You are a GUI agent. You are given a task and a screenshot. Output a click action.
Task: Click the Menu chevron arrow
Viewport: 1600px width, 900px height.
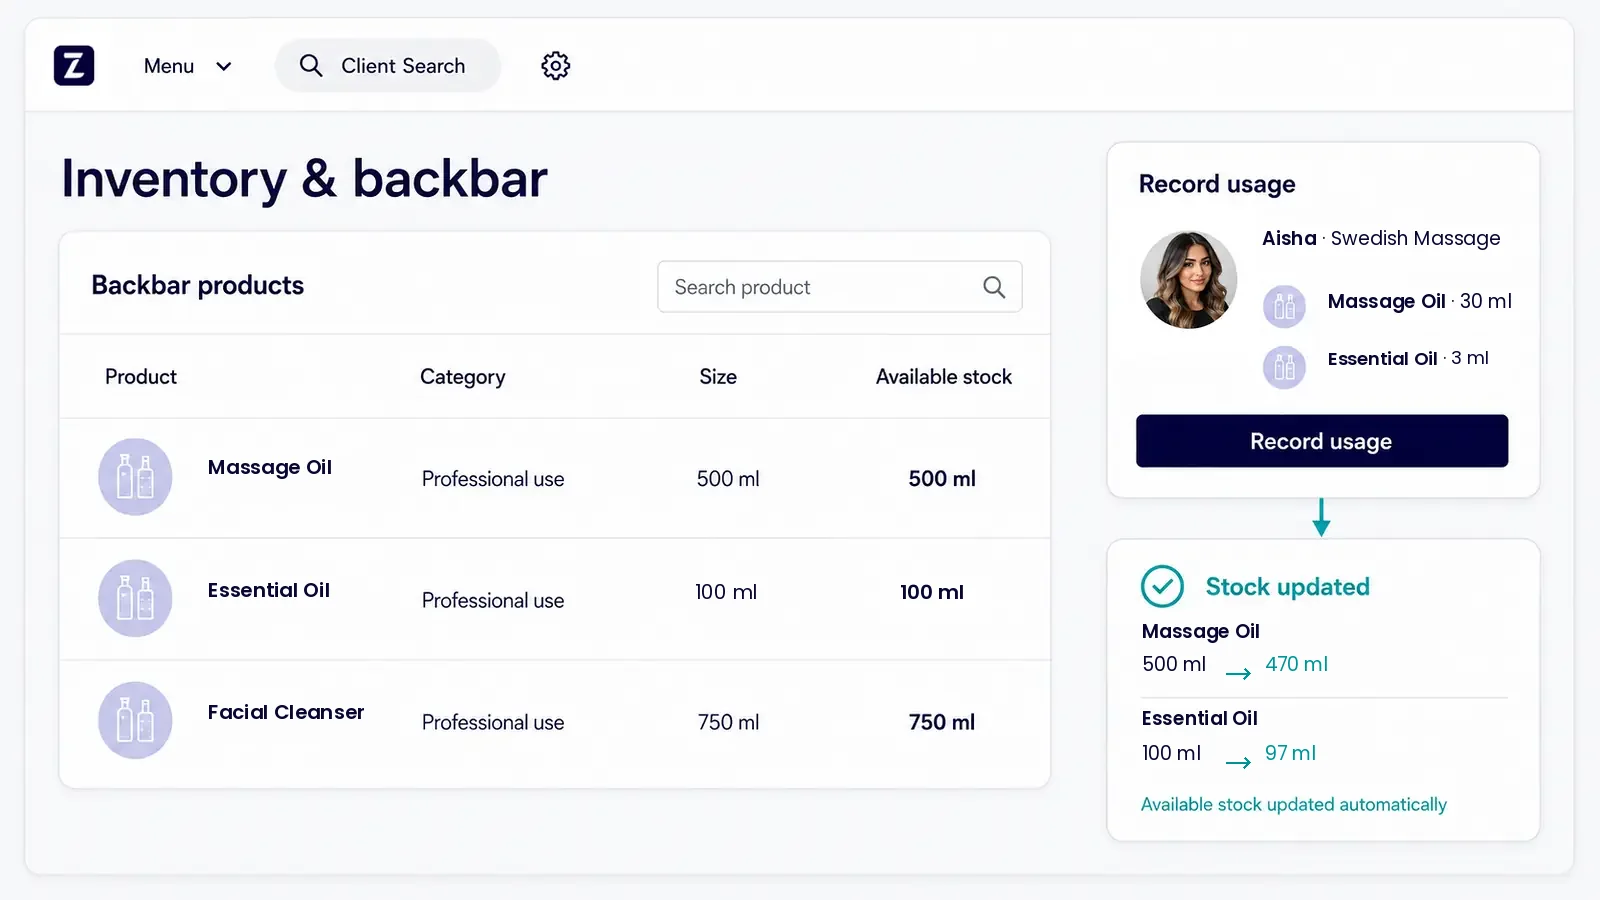224,66
